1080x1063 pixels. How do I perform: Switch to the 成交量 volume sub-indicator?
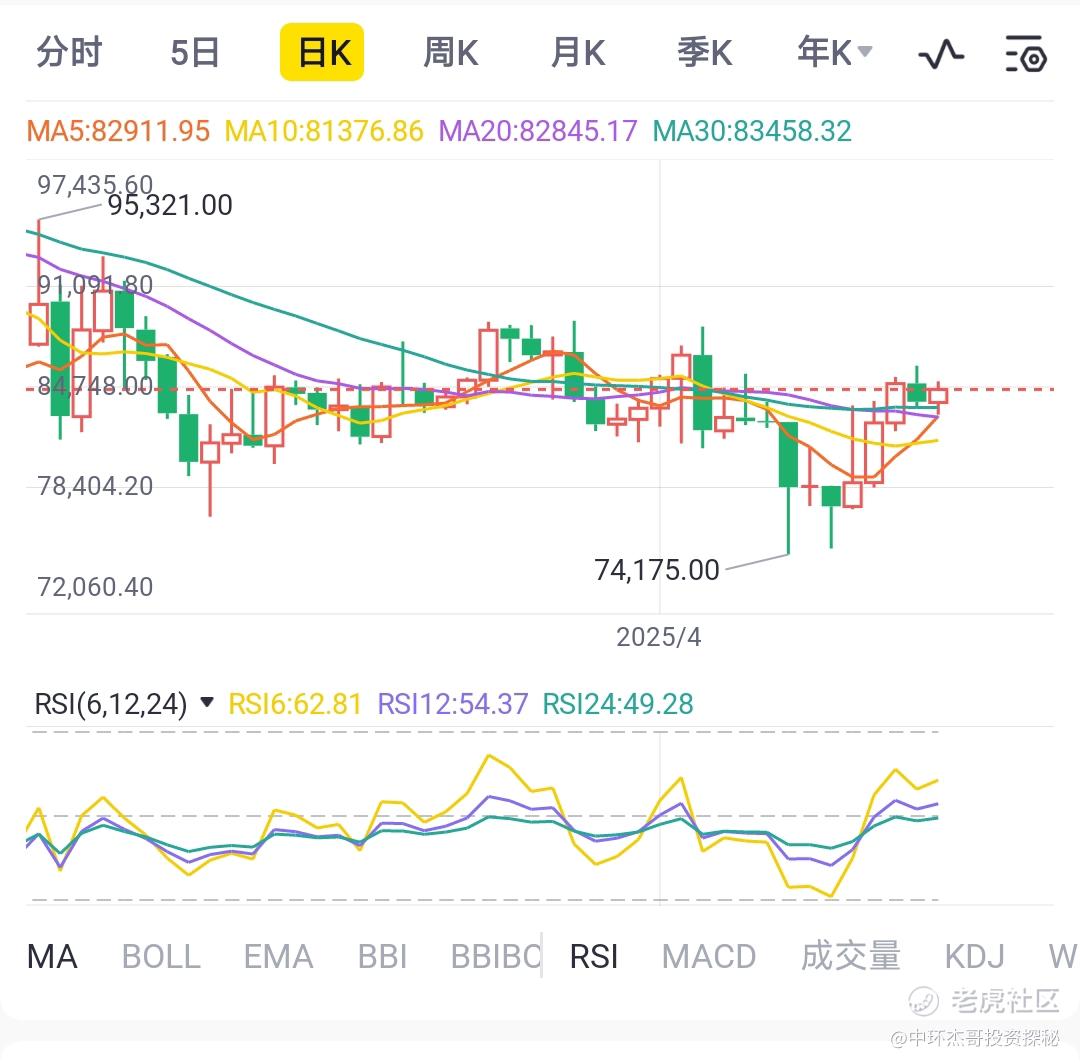coord(851,956)
